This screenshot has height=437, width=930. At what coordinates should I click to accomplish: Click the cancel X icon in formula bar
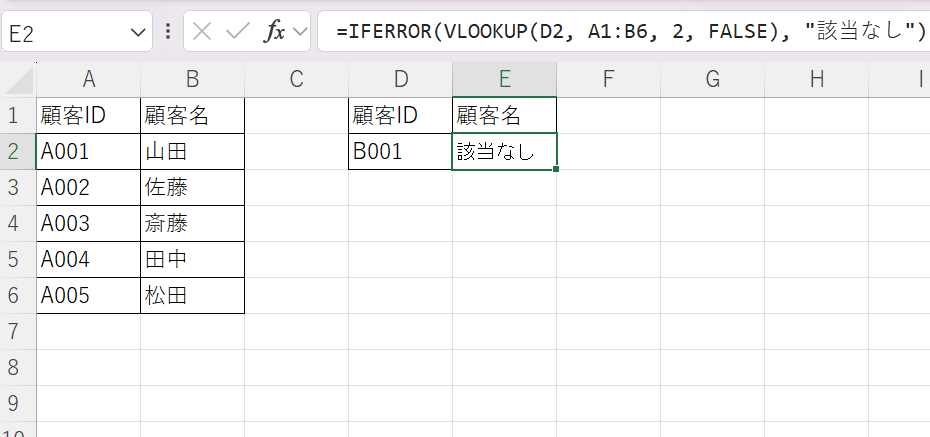[202, 31]
